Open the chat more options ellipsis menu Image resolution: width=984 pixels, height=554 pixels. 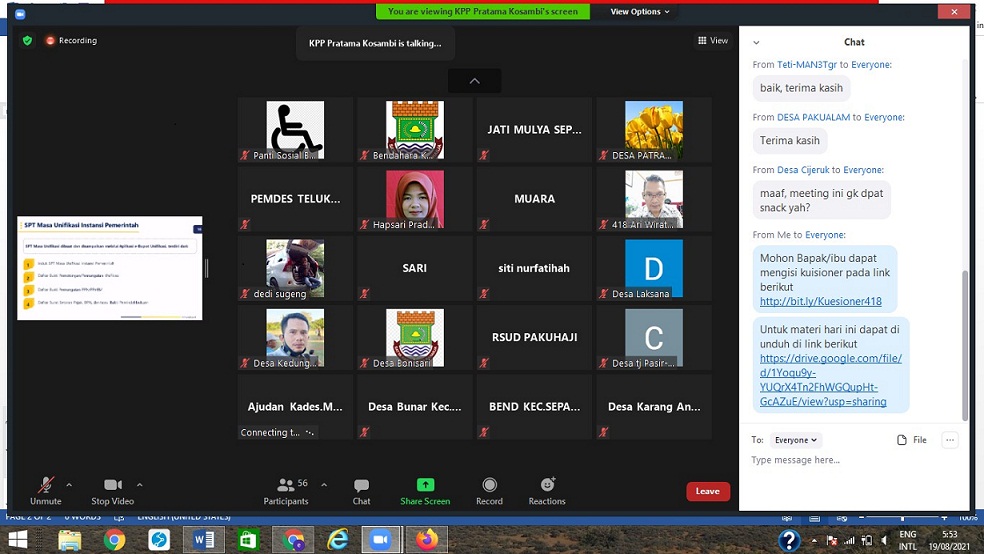pos(950,440)
